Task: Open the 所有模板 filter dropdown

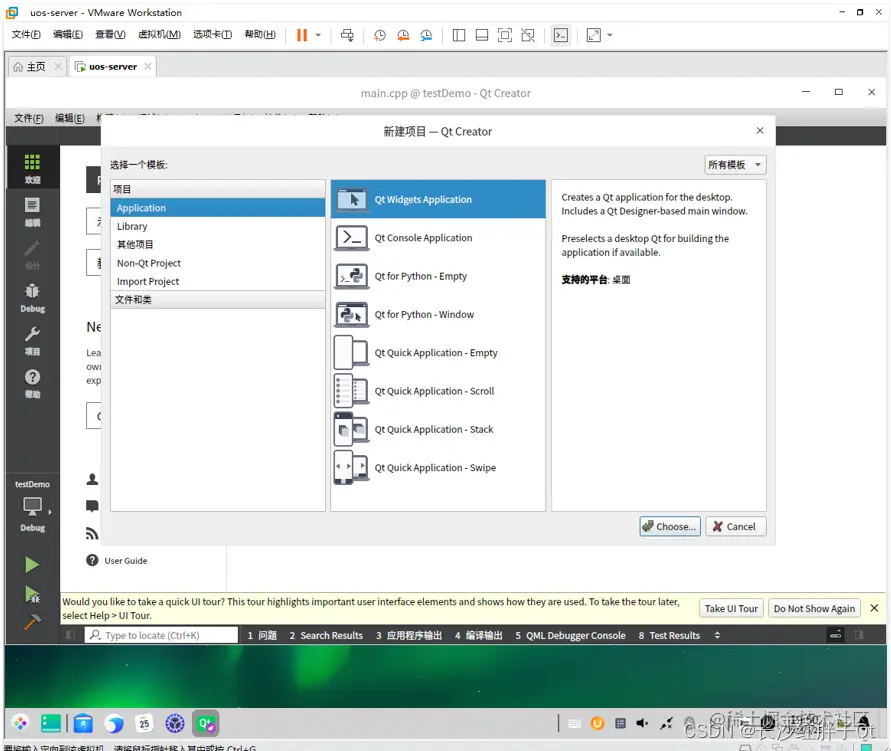Action: click(x=735, y=165)
